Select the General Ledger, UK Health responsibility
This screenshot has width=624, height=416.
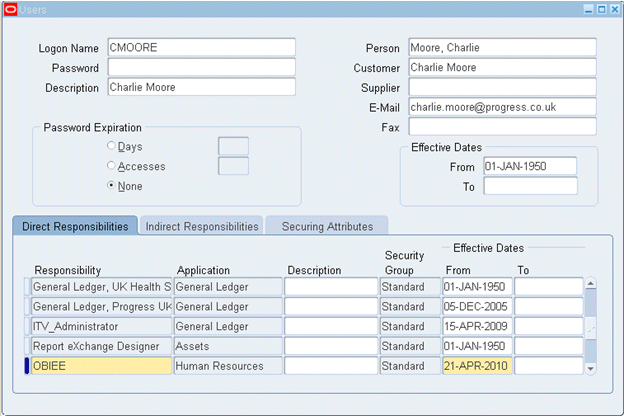(101, 287)
